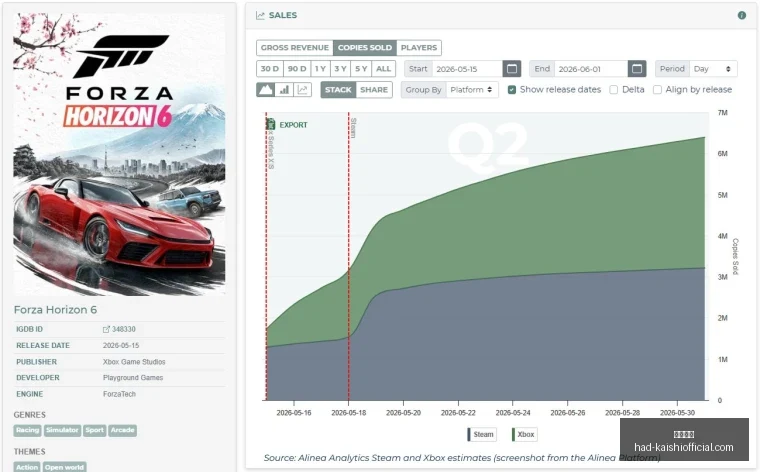
Task: Open the Group By Platform dropdown
Action: [472, 90]
